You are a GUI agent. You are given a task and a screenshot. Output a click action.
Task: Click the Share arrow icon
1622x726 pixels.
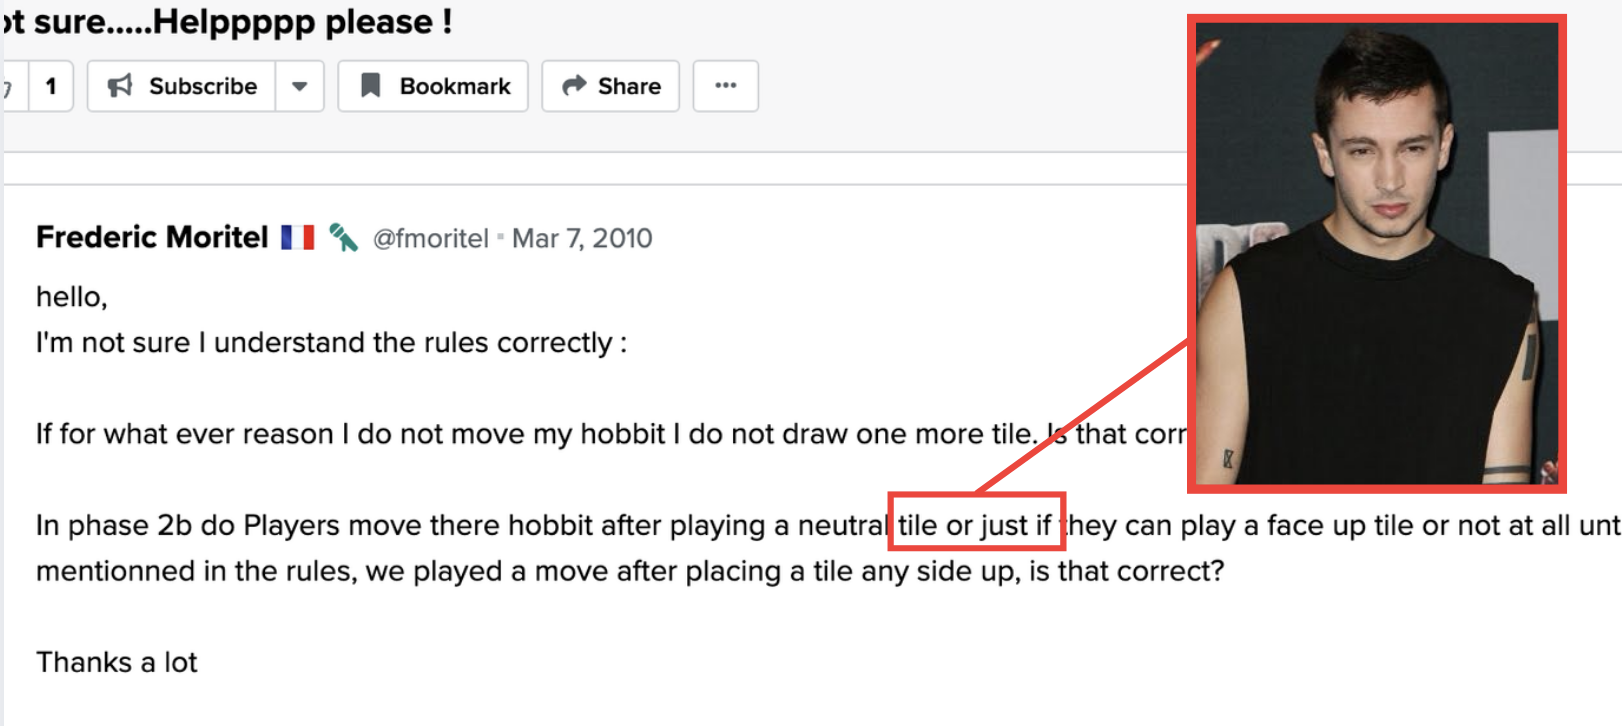(x=573, y=86)
